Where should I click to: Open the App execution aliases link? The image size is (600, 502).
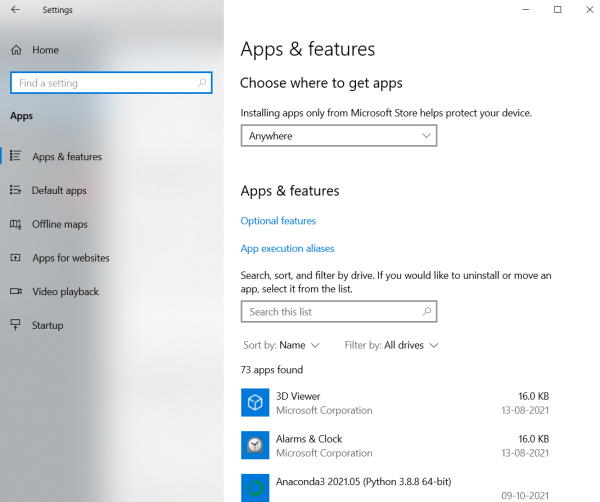[287, 248]
